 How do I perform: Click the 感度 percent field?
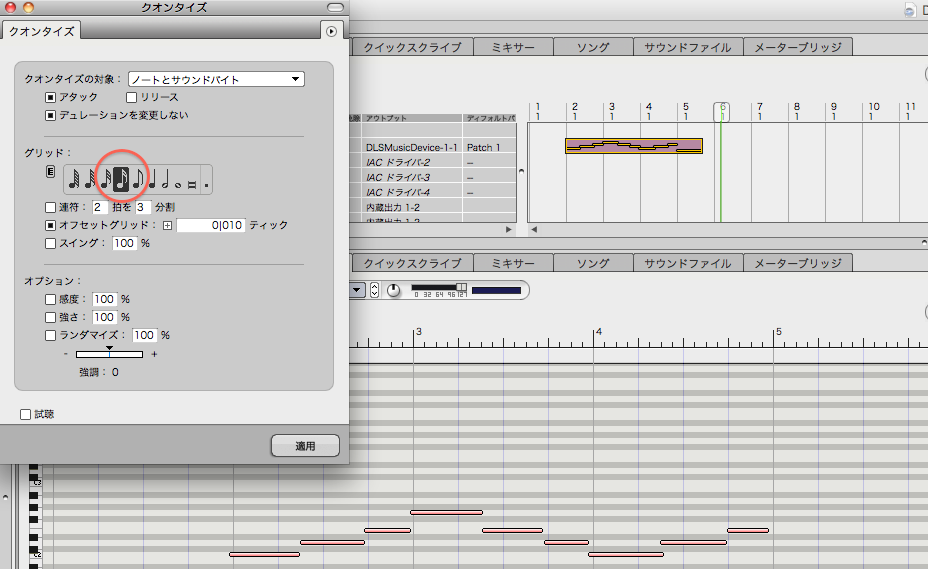[x=105, y=300]
